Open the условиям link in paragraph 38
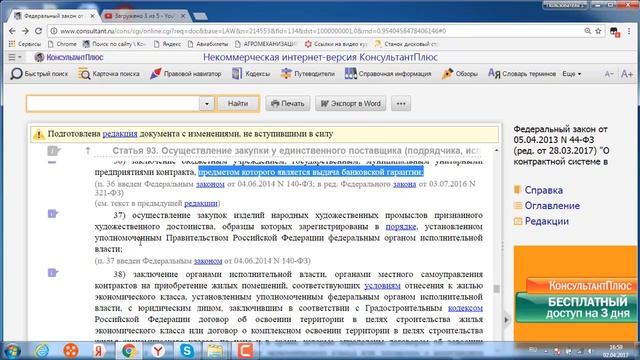Viewport: 640px width, 360px height. (x=382, y=286)
